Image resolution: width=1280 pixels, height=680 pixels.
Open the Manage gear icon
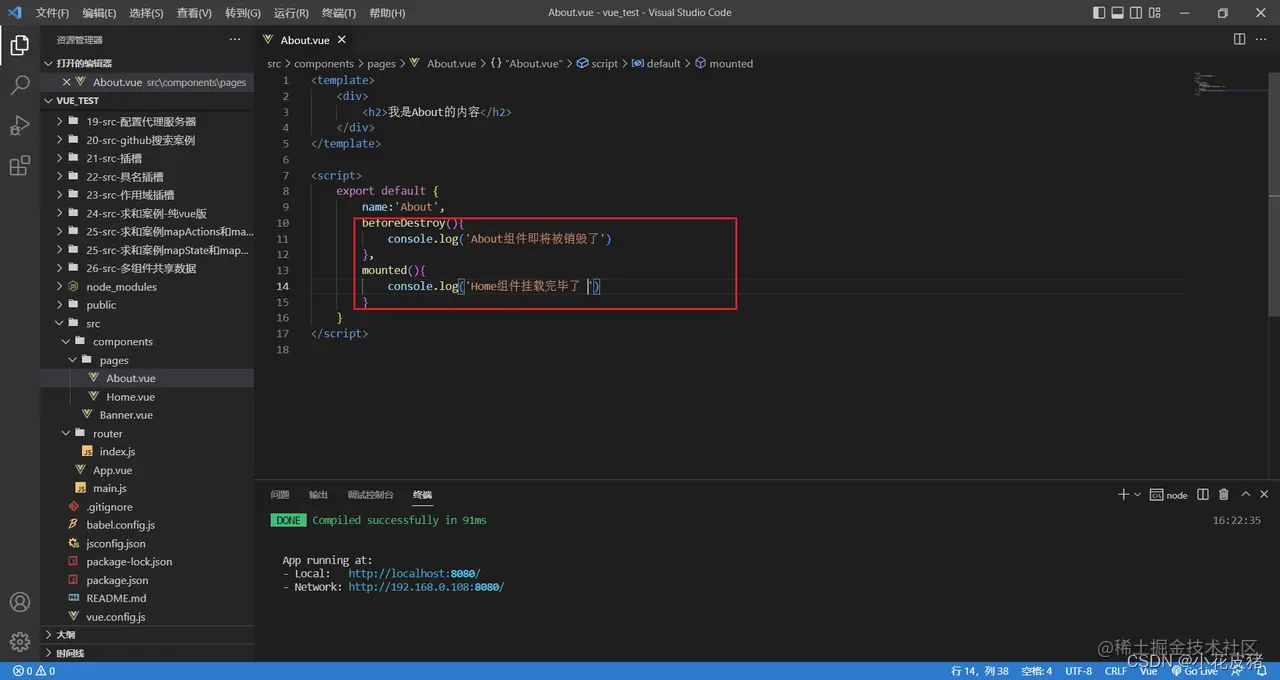coord(19,642)
